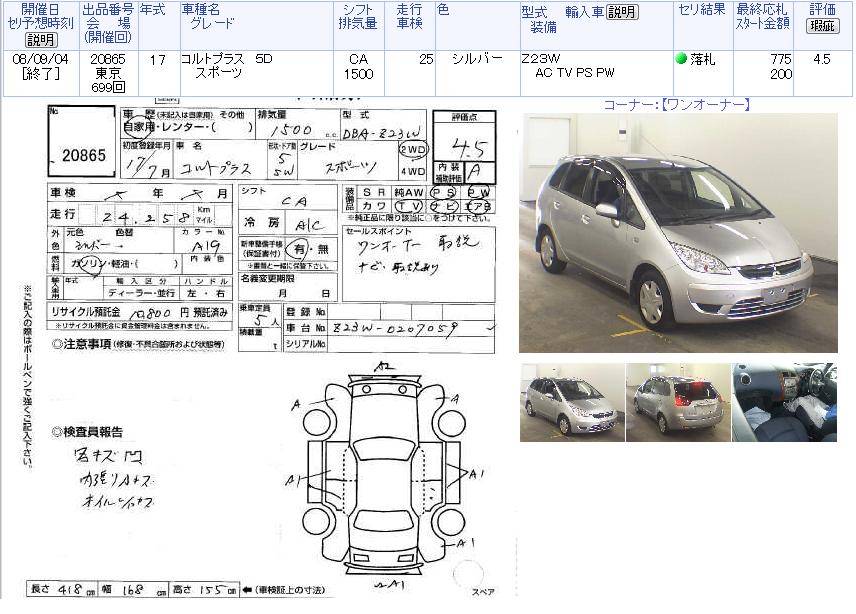Click the mileage value 25

(426, 59)
